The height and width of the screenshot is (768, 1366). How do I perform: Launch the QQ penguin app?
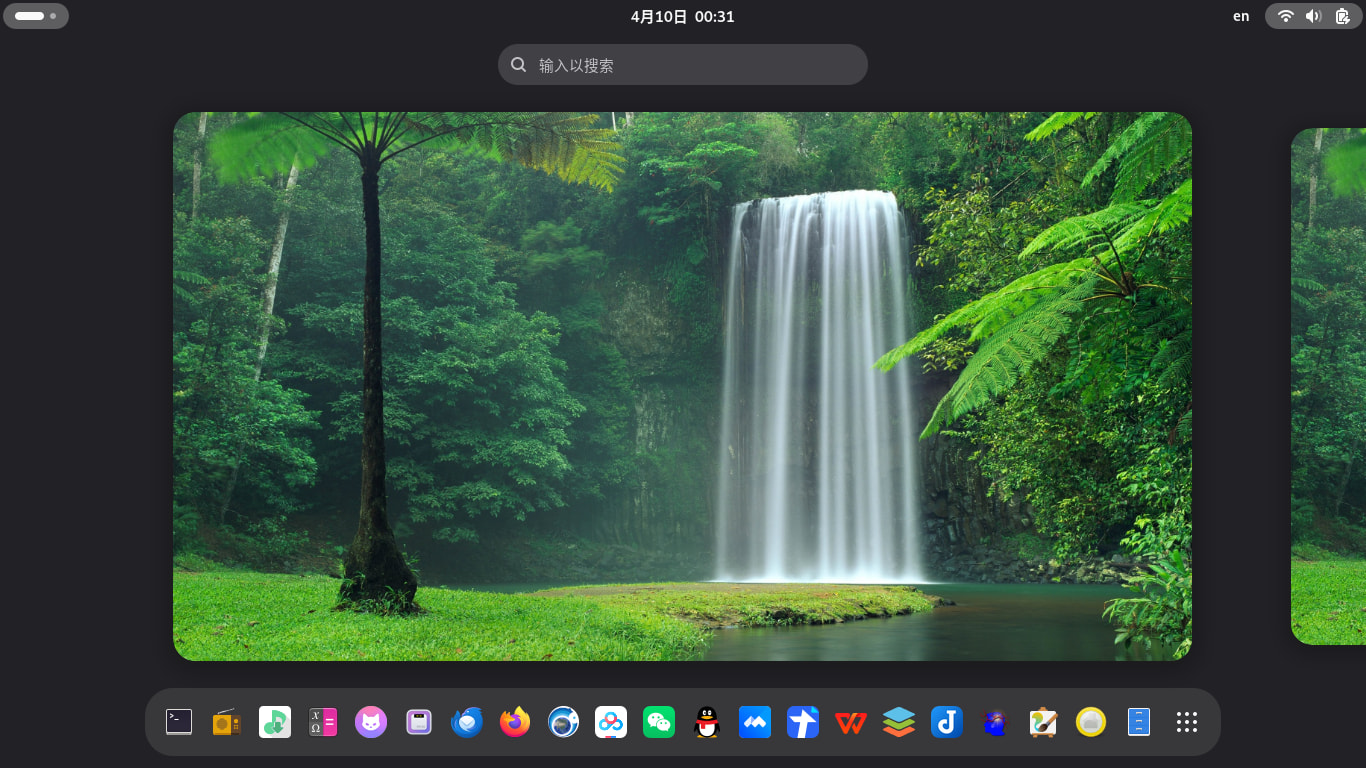coord(707,722)
